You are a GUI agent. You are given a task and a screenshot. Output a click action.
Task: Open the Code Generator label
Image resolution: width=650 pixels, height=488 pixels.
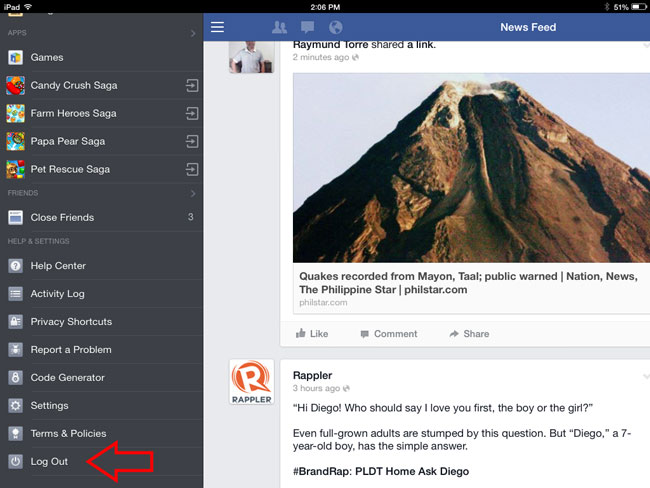[68, 378]
